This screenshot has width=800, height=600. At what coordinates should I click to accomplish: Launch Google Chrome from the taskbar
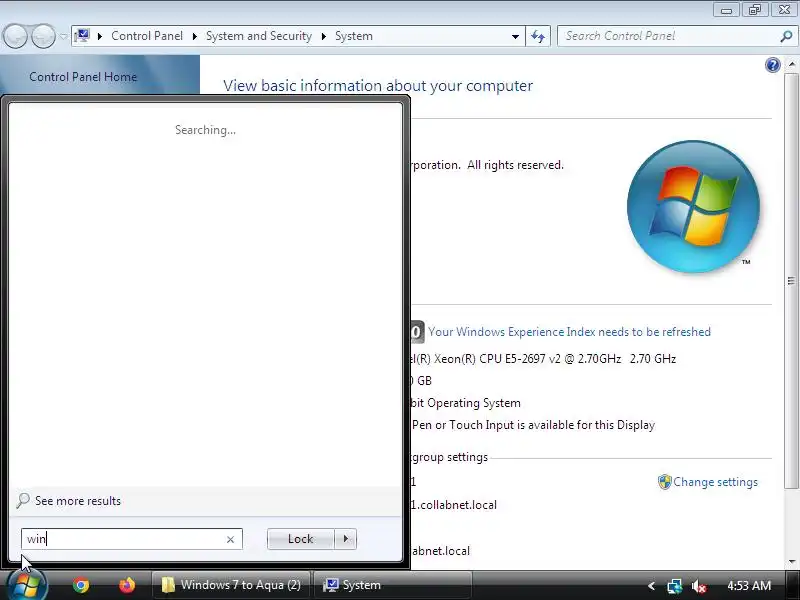(81, 585)
